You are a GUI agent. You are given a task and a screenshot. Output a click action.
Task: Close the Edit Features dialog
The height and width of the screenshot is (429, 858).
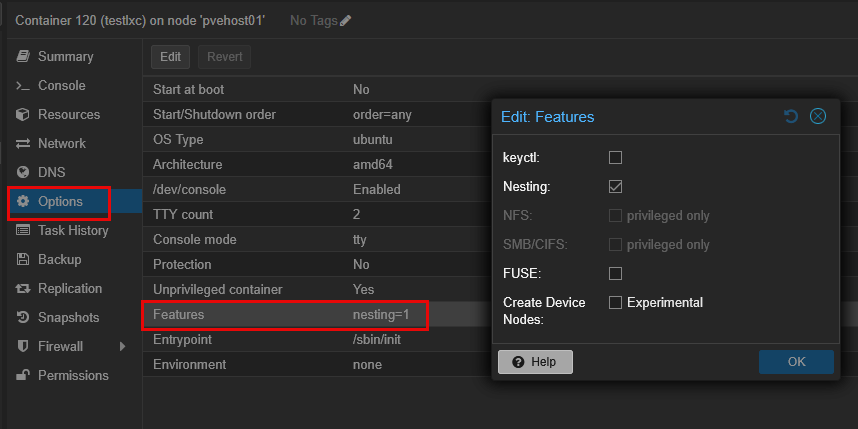click(818, 116)
